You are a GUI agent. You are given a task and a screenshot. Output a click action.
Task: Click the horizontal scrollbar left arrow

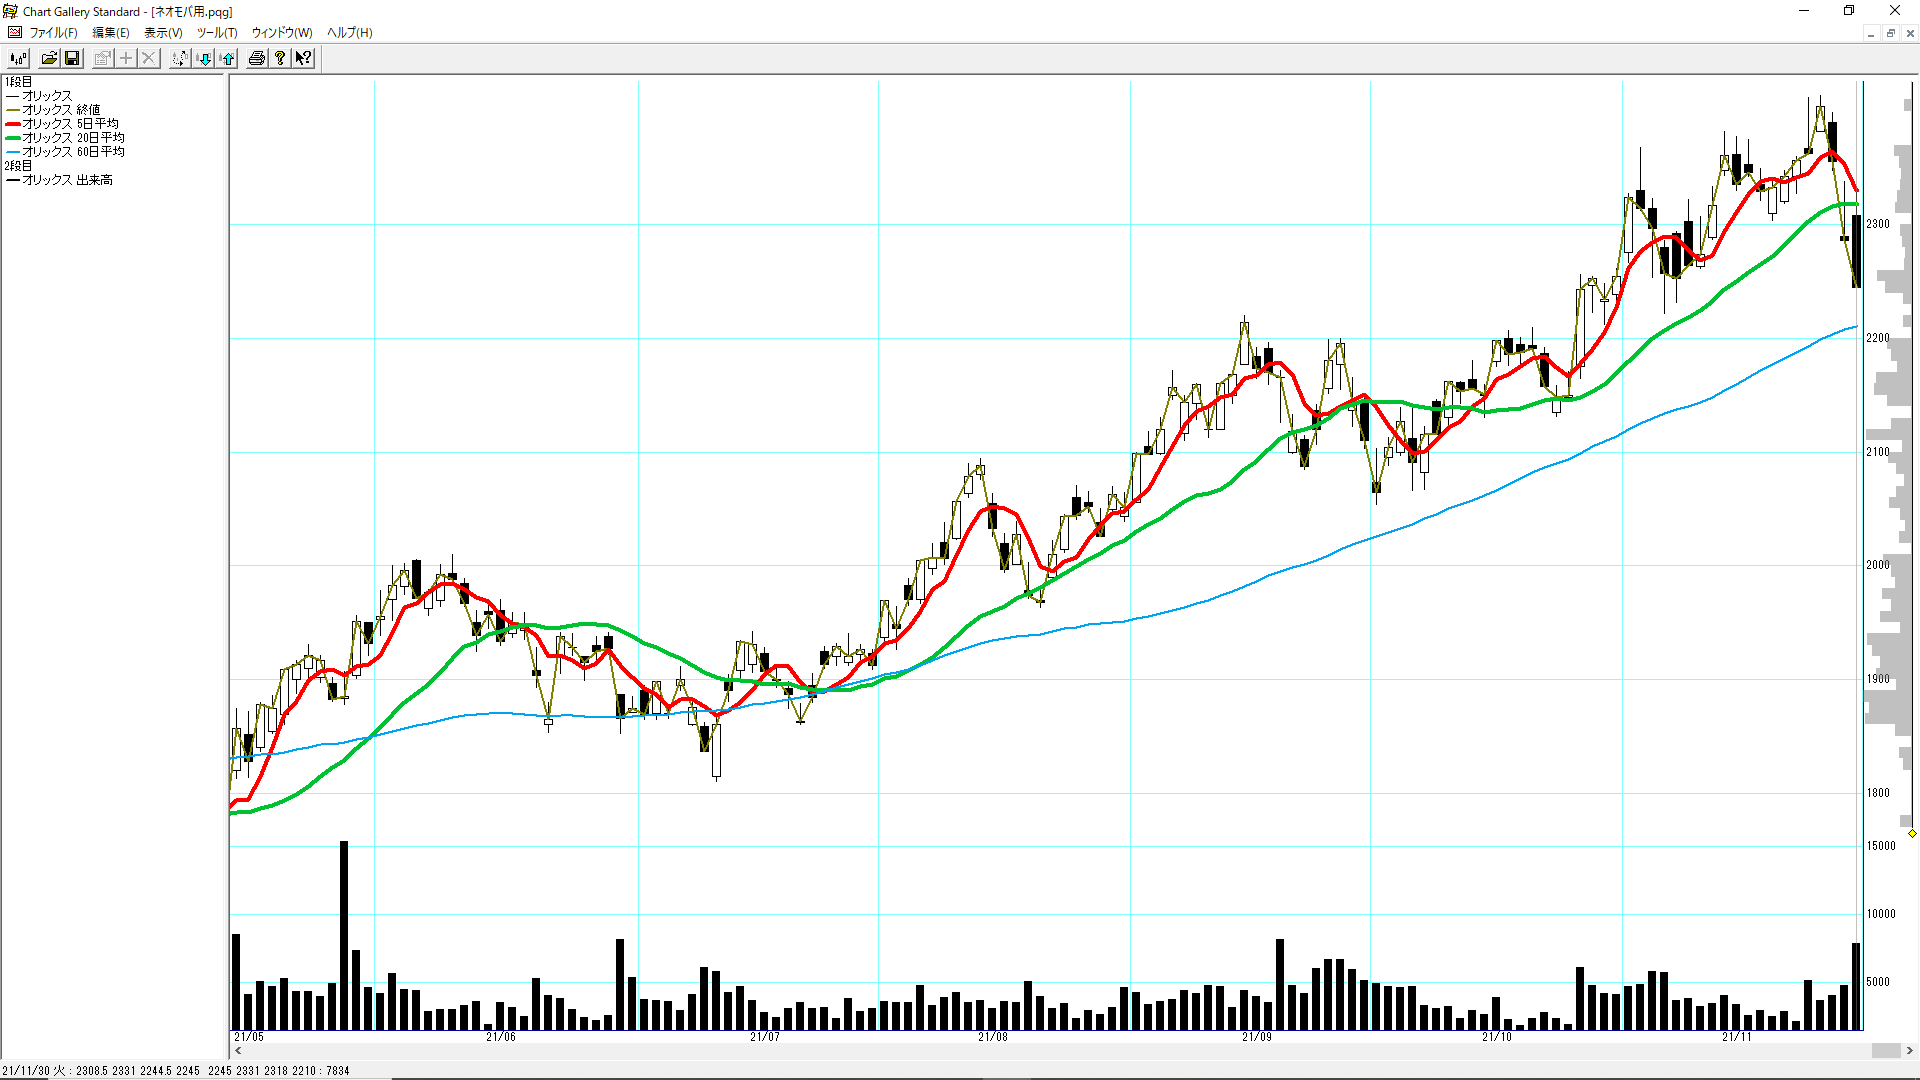click(238, 1051)
